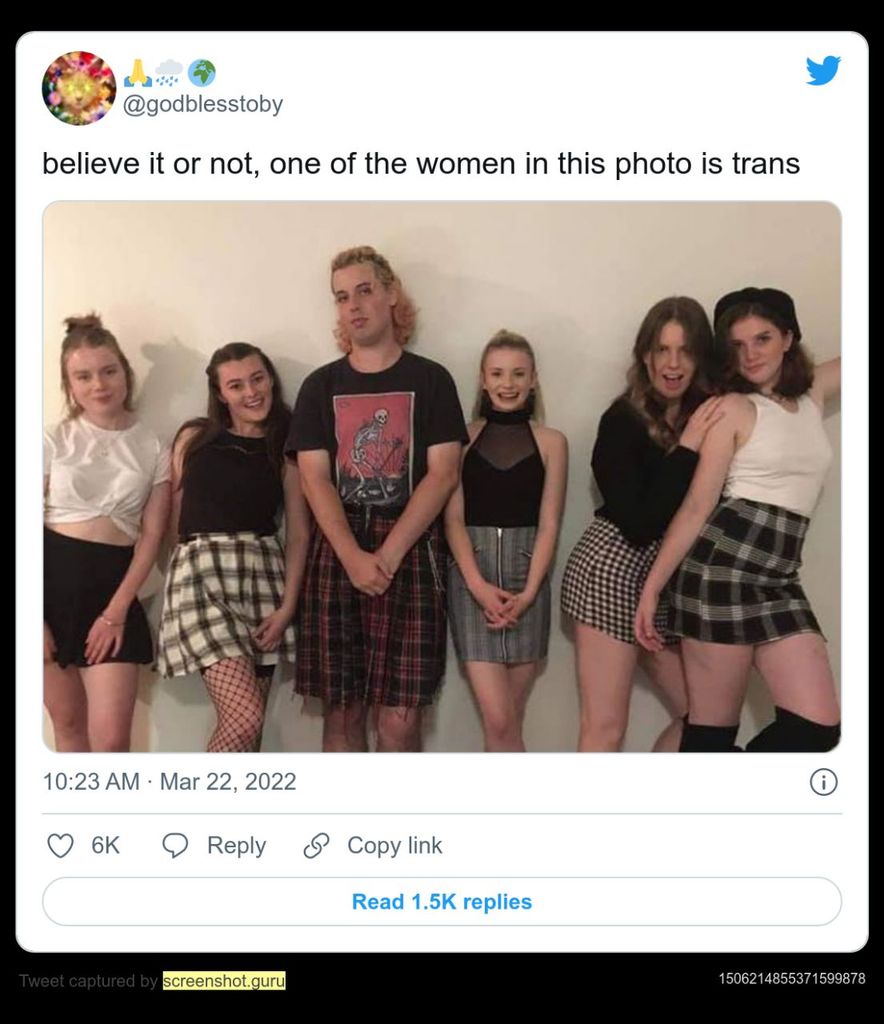Click the rain cloud emoji in display name
This screenshot has width=884, height=1024.
(169, 73)
